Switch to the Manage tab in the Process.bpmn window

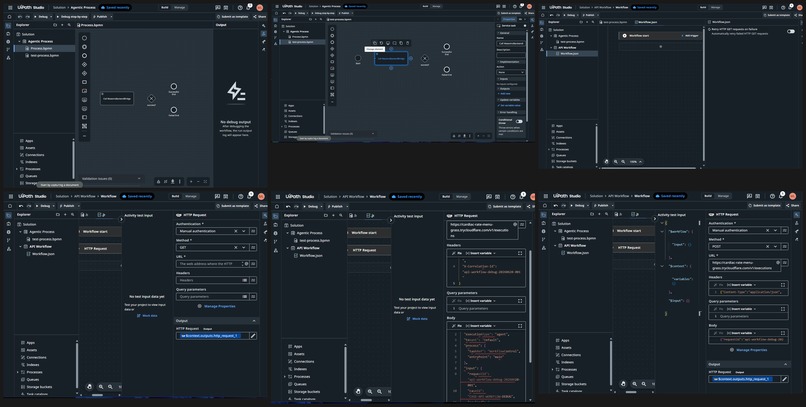(x=177, y=8)
